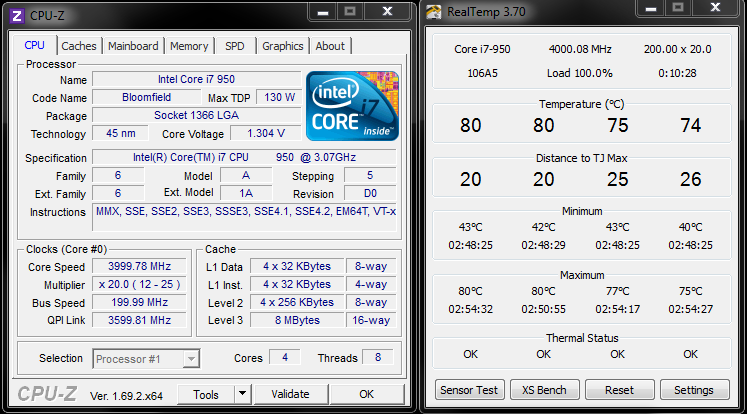Click the Intel Core i7 inside logo
747x414 pixels.
pos(352,106)
